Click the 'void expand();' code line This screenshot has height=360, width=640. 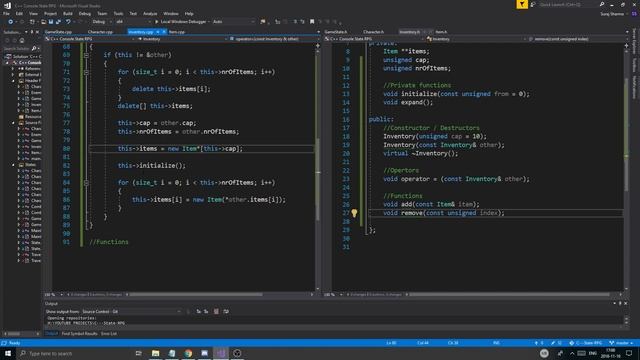point(408,102)
